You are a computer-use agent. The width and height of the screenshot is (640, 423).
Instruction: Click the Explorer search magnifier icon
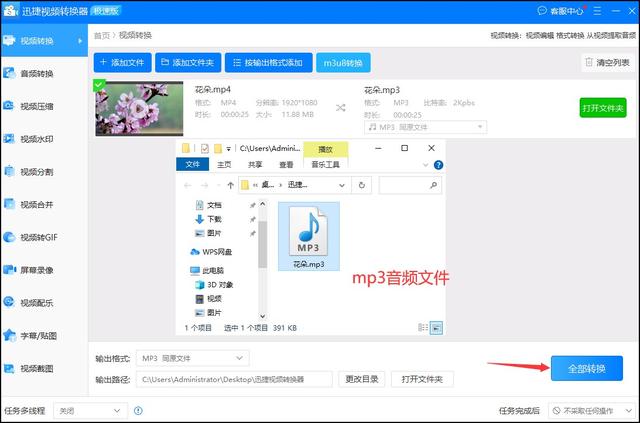click(x=433, y=185)
